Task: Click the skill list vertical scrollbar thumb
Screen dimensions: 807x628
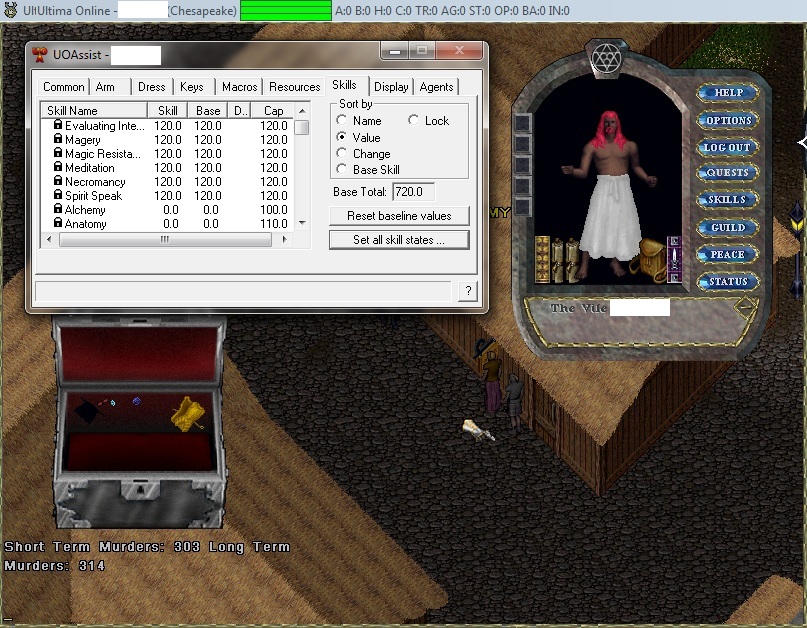Action: pos(302,127)
